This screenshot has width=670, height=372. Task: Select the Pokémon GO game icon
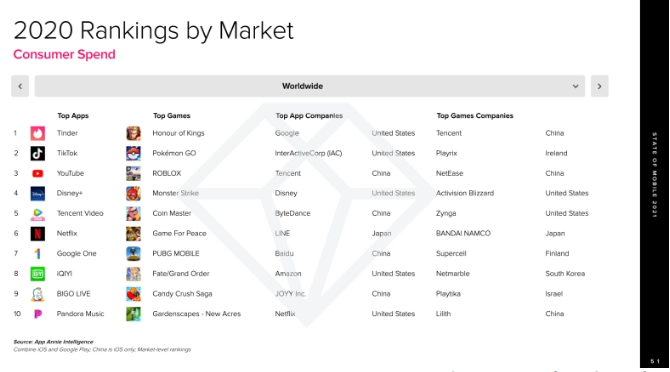(x=133, y=153)
